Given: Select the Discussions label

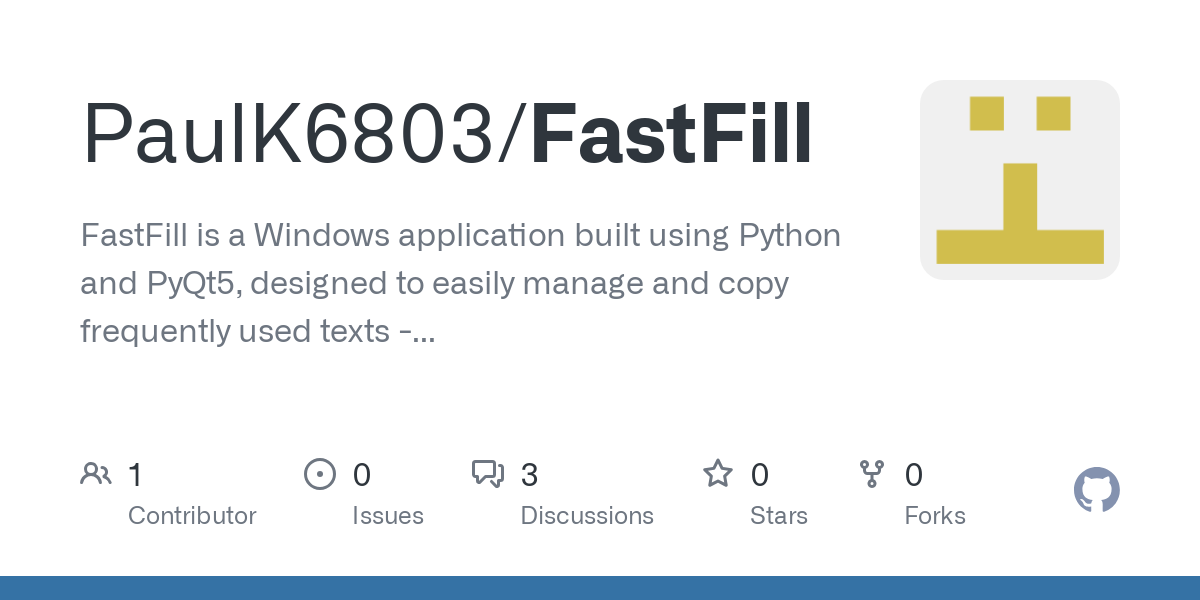Looking at the screenshot, I should point(587,516).
